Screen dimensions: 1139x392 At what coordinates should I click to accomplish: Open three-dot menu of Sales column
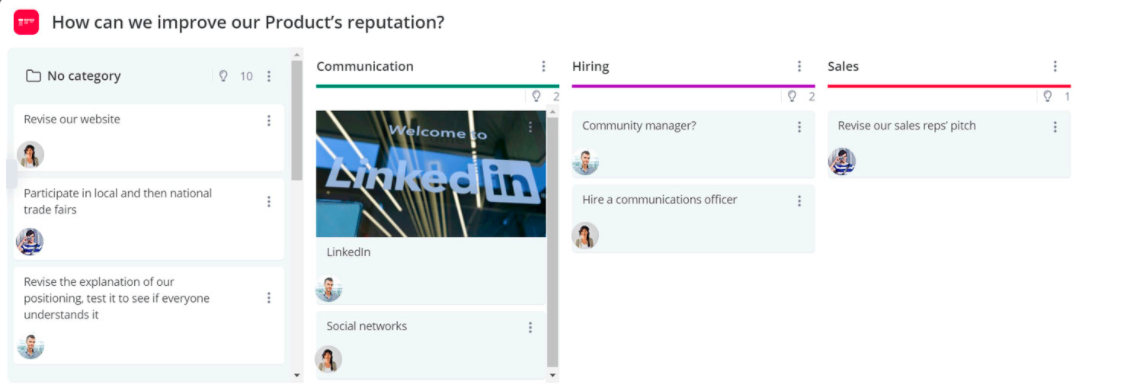(x=1055, y=67)
